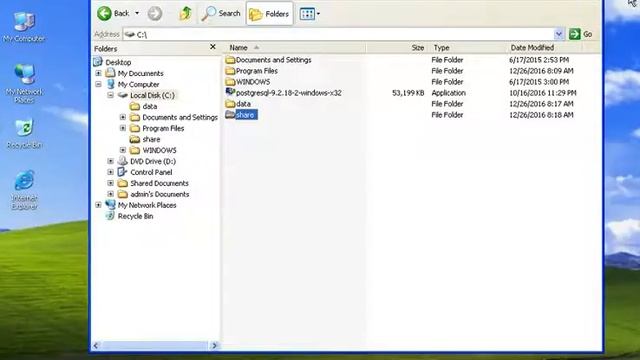Click the 53,199 KB size cell
640x360 pixels.
pos(408,93)
